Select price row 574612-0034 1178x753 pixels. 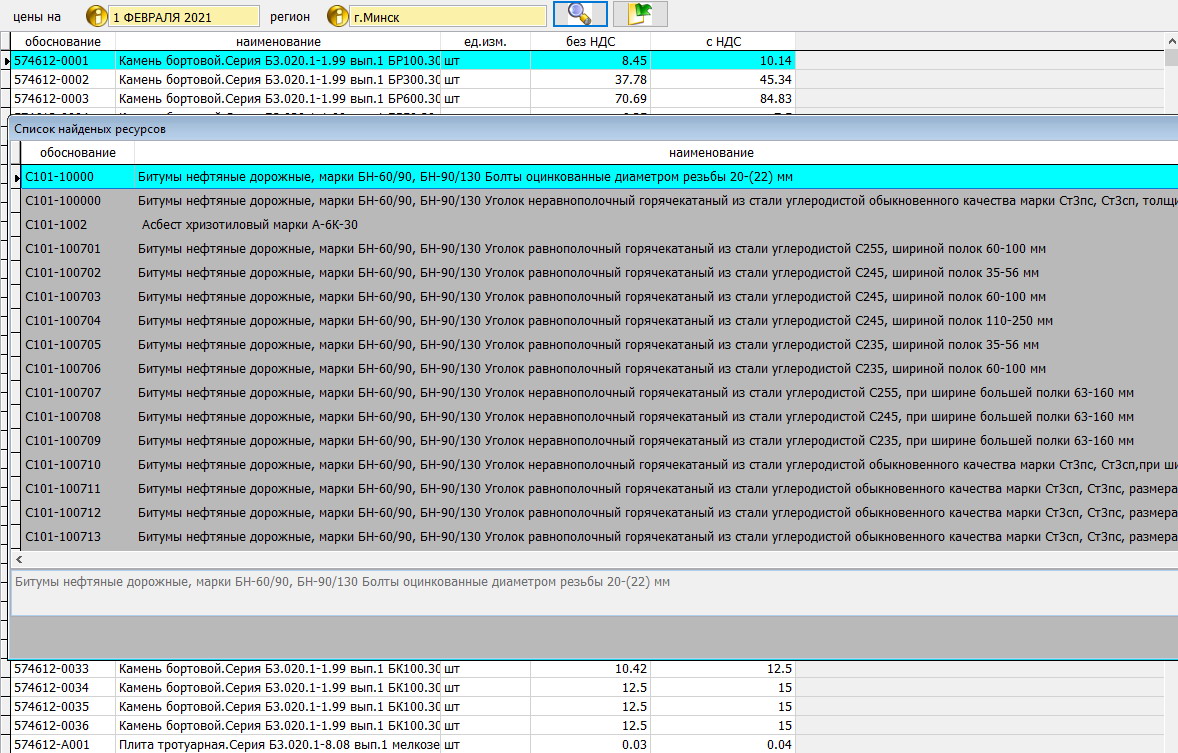click(403, 688)
